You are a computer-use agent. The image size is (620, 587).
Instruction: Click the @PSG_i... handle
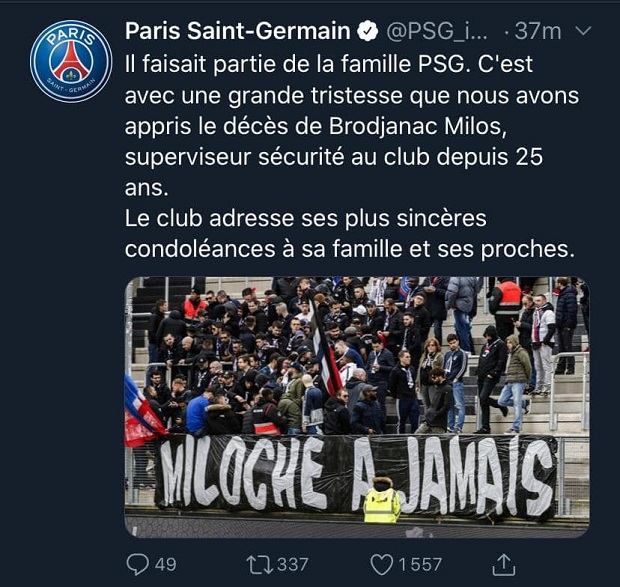click(438, 31)
